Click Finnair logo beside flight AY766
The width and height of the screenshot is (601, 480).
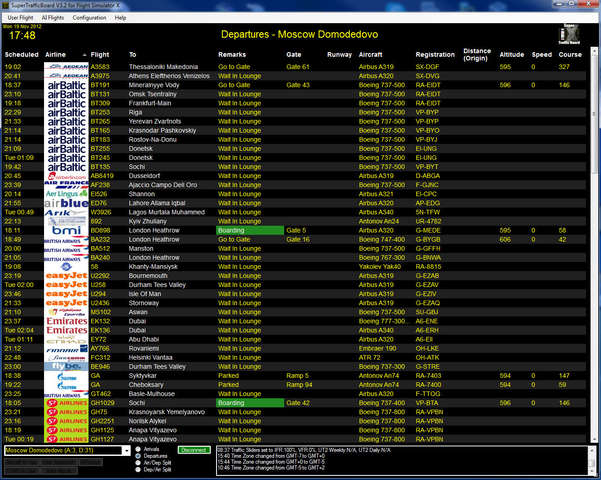point(66,348)
